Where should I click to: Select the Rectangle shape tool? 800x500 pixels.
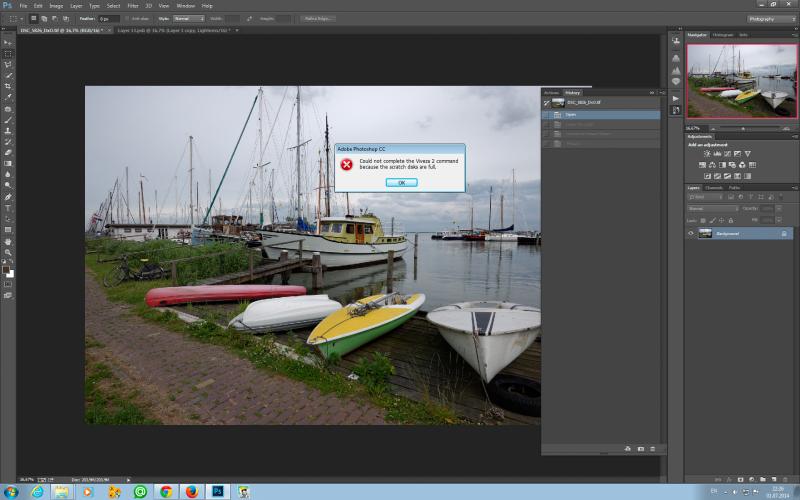8,230
